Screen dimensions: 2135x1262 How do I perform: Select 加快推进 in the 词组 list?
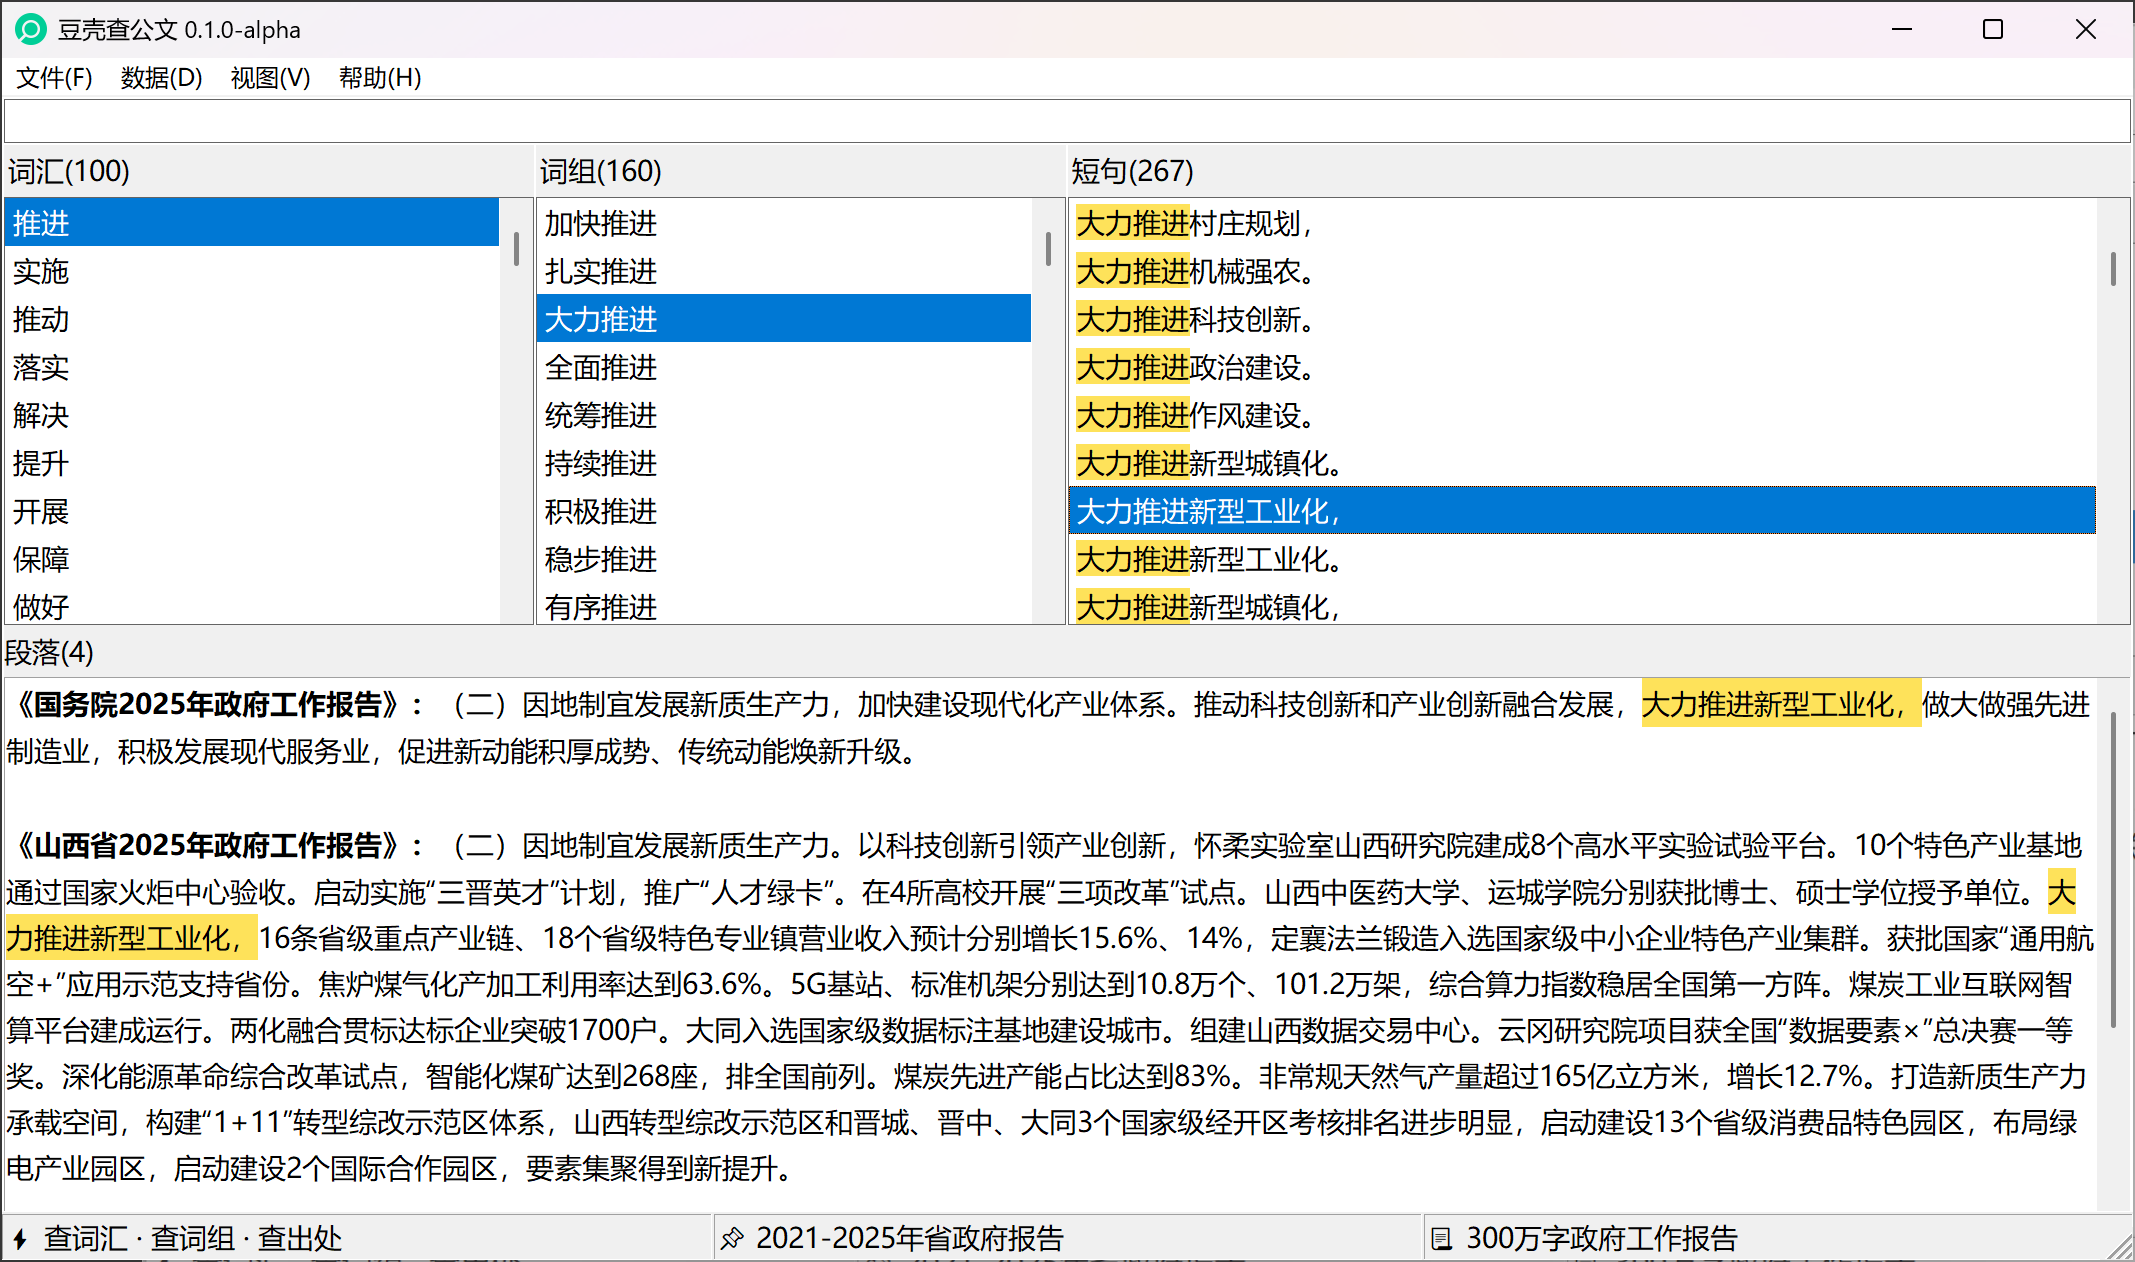[601, 223]
